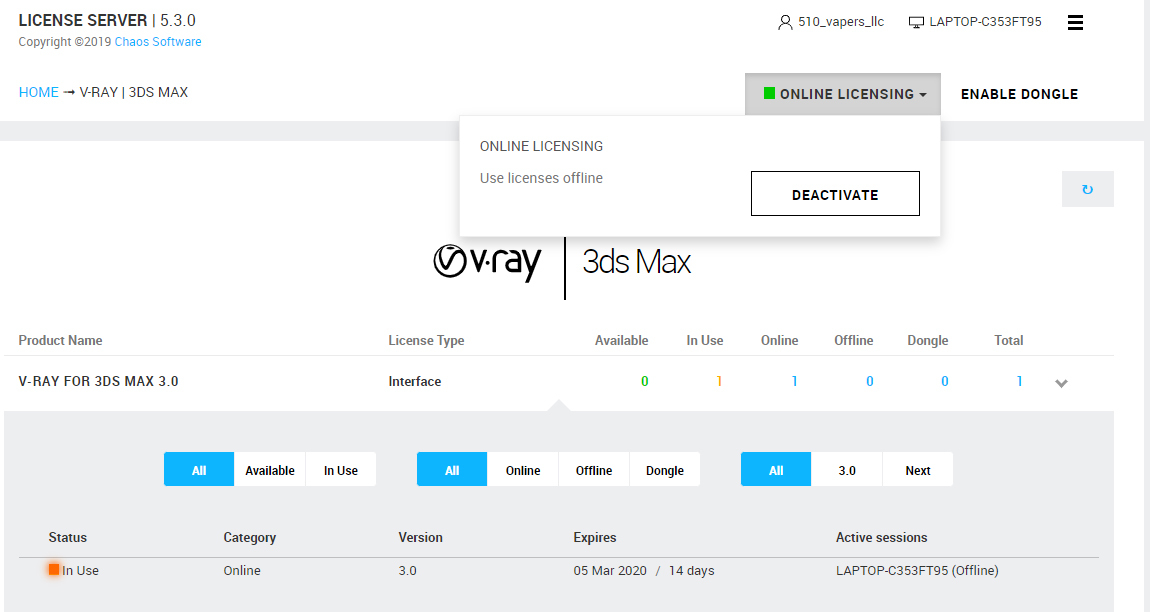Image resolution: width=1150 pixels, height=612 pixels.
Task: Click the Expires date 05 Mar 2020
Action: (610, 570)
